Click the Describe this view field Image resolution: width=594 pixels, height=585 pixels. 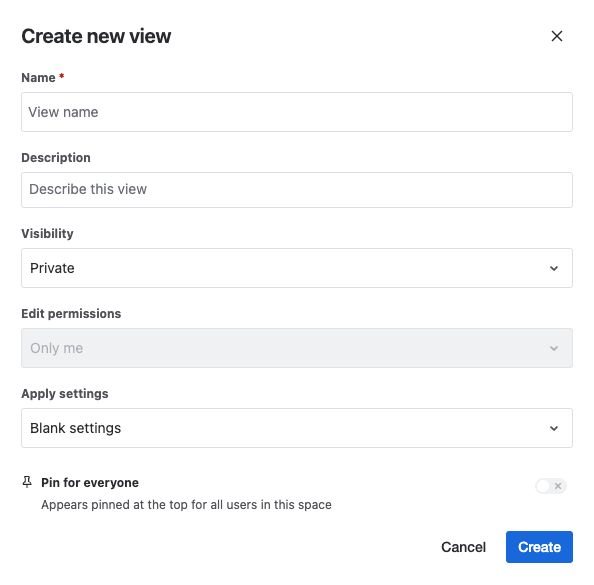[x=297, y=190]
